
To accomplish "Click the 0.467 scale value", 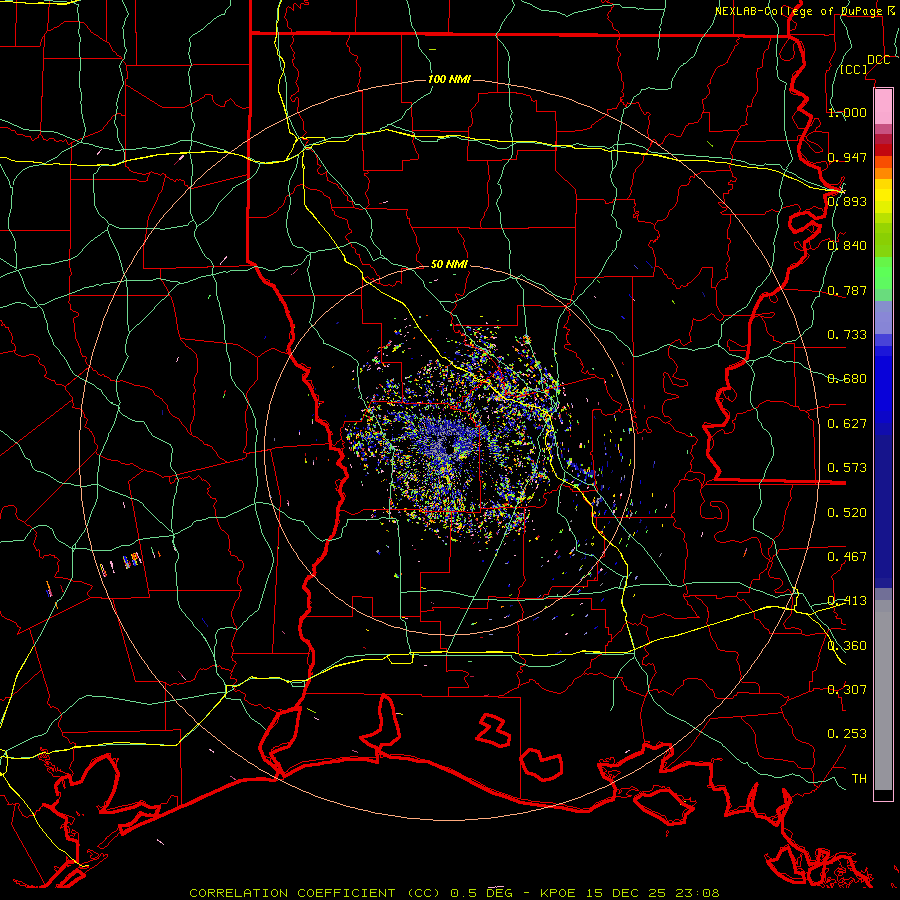I will (847, 557).
